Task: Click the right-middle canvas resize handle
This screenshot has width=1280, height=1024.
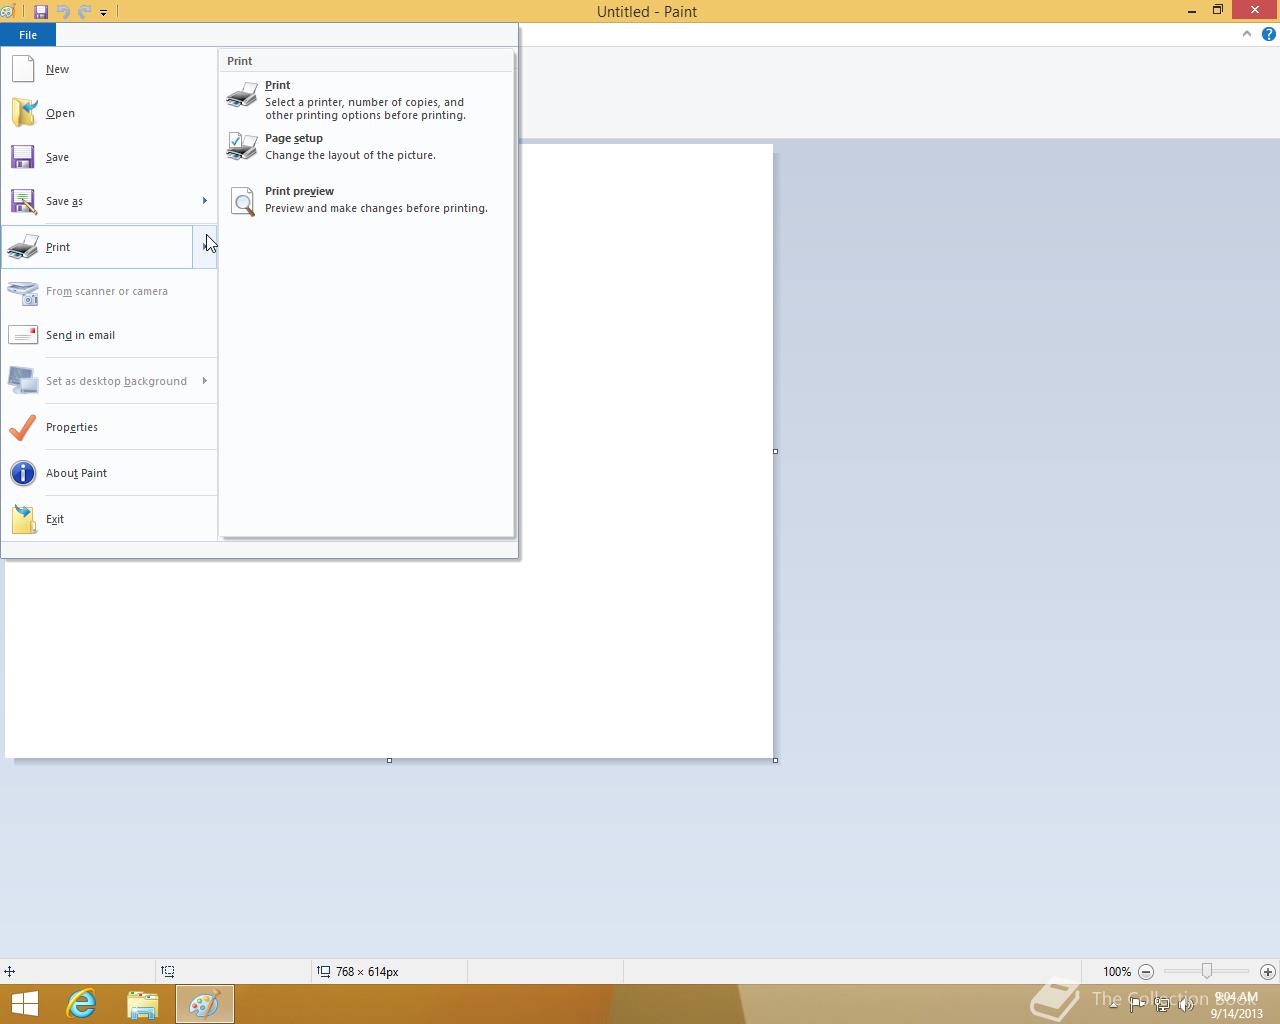Action: pyautogui.click(x=775, y=451)
